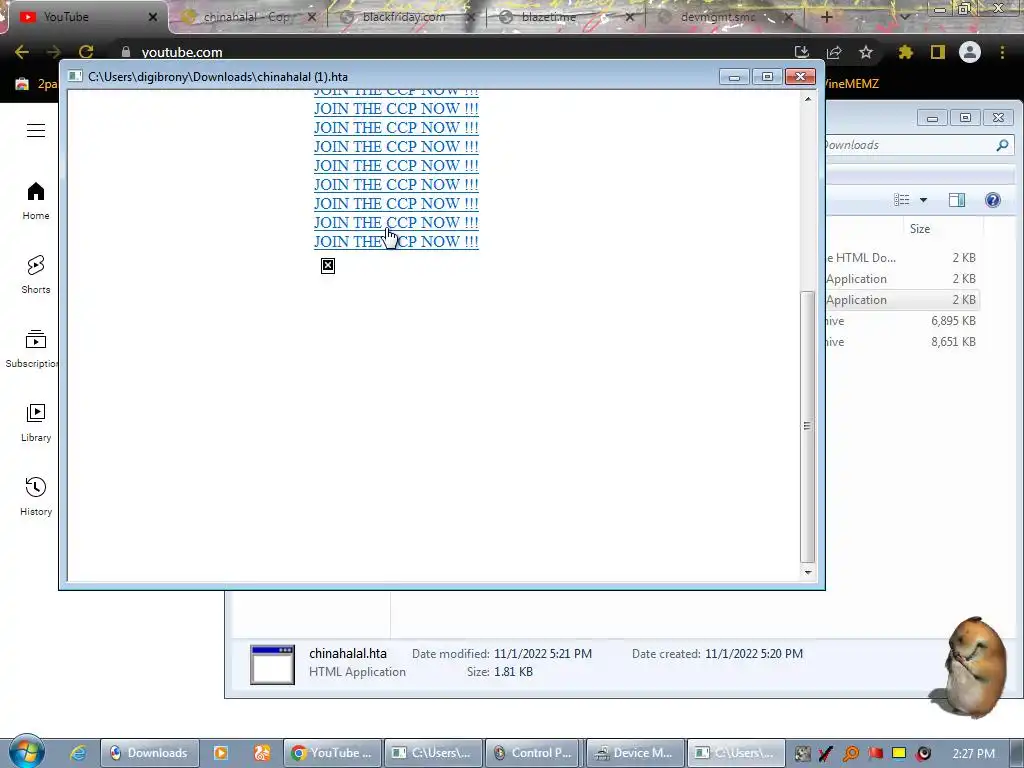Click the install app icon in address bar
1024x768 pixels.
pyautogui.click(x=802, y=52)
